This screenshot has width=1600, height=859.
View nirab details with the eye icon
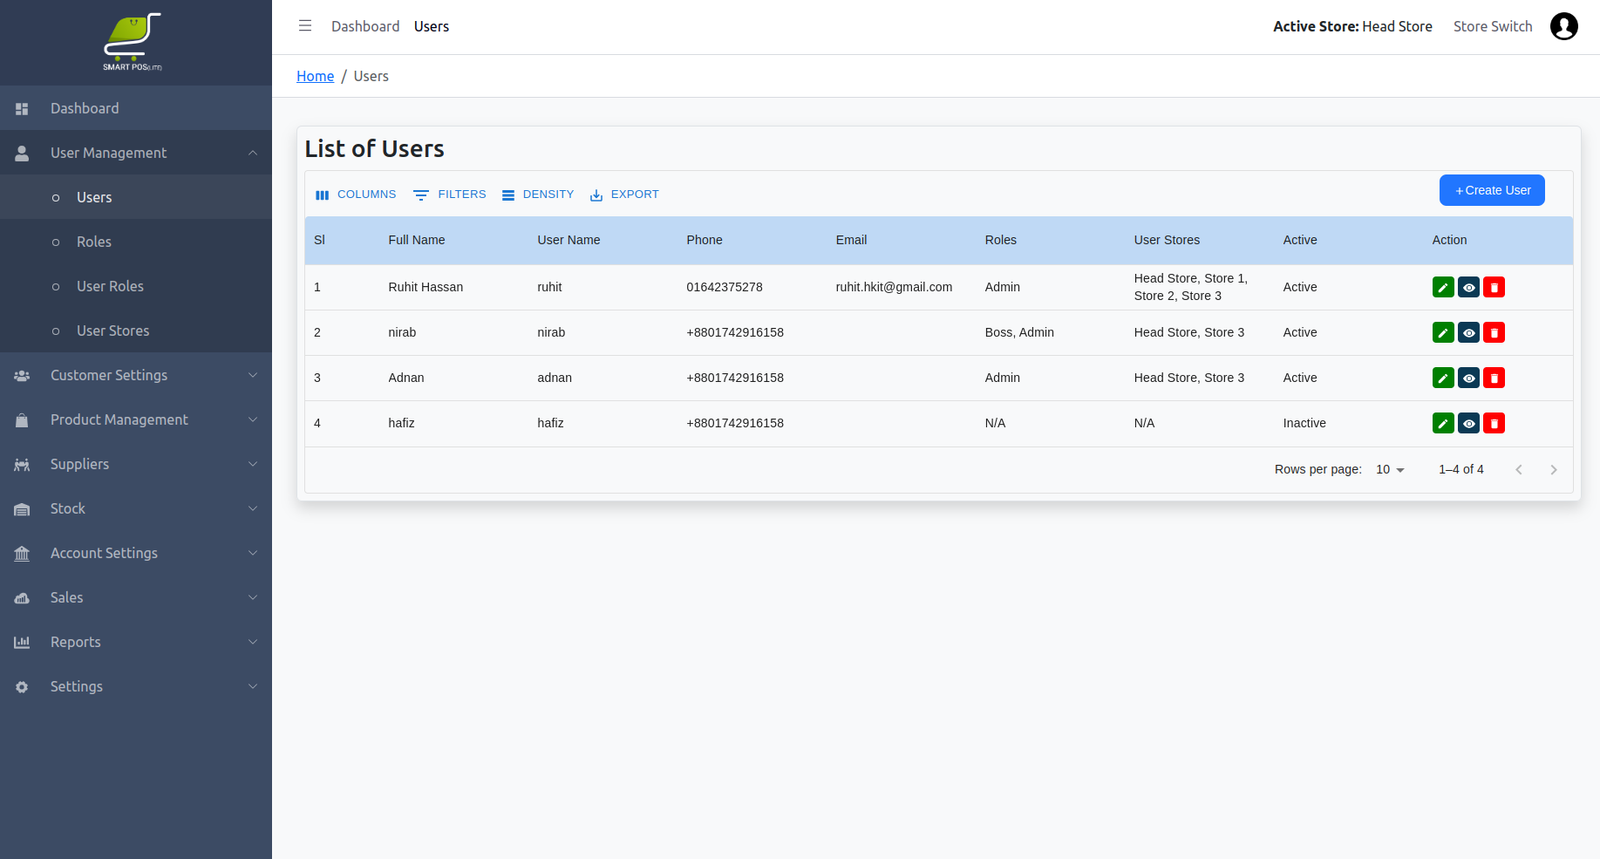1469,332
